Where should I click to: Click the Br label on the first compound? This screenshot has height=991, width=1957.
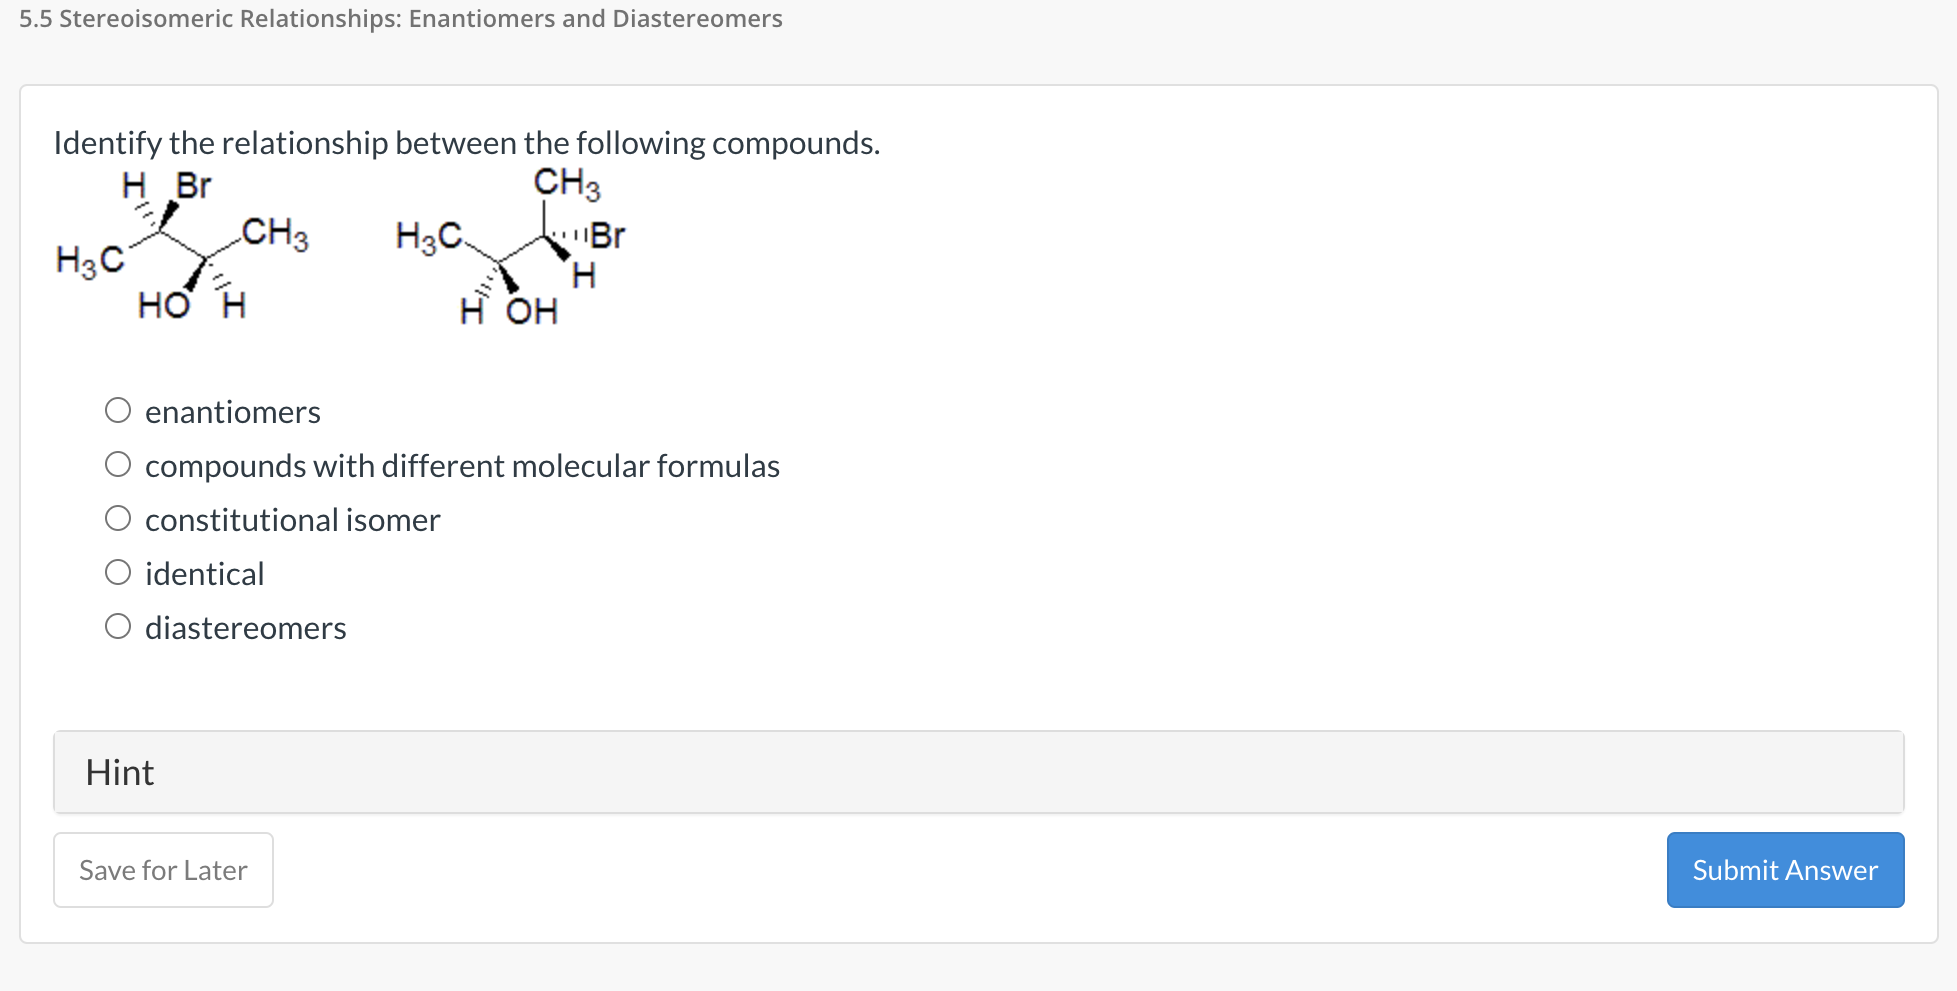(x=193, y=184)
